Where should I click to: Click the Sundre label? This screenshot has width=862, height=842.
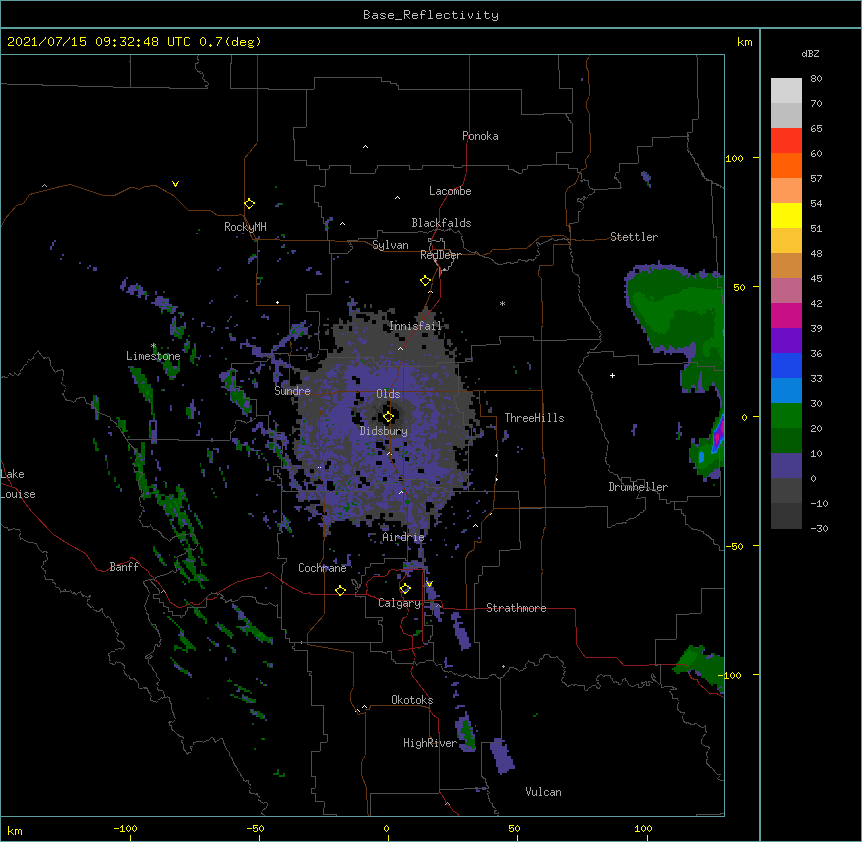tap(292, 391)
